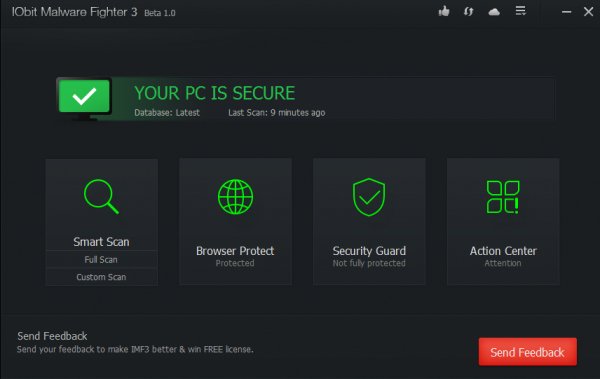Screen dimensions: 600x379
Task: Open the cloud icon in title bar
Action: 494,12
